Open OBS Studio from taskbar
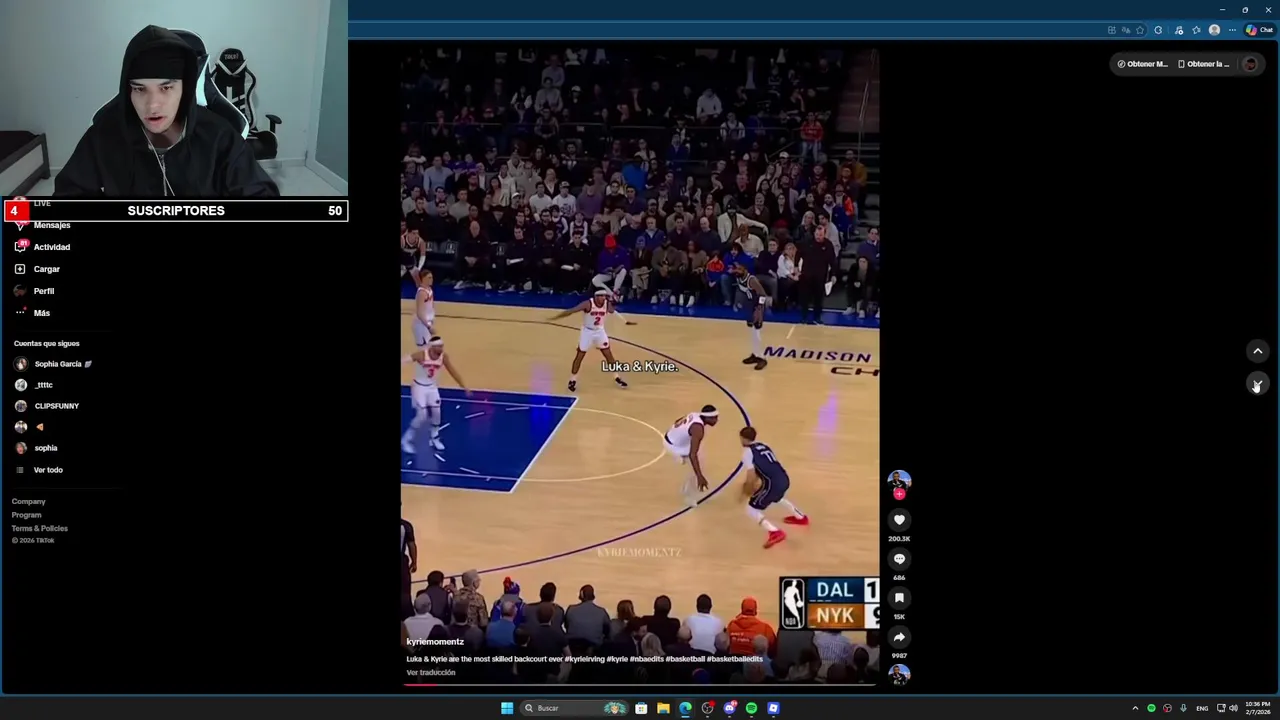The width and height of the screenshot is (1280, 720). pyautogui.click(x=707, y=708)
